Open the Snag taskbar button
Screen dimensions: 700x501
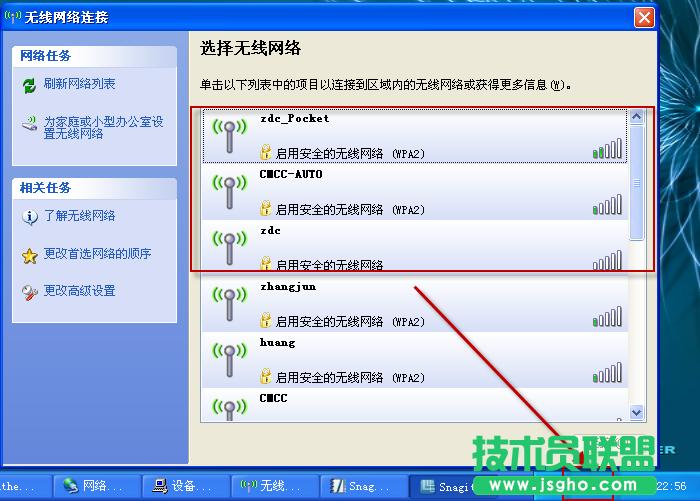tap(363, 486)
